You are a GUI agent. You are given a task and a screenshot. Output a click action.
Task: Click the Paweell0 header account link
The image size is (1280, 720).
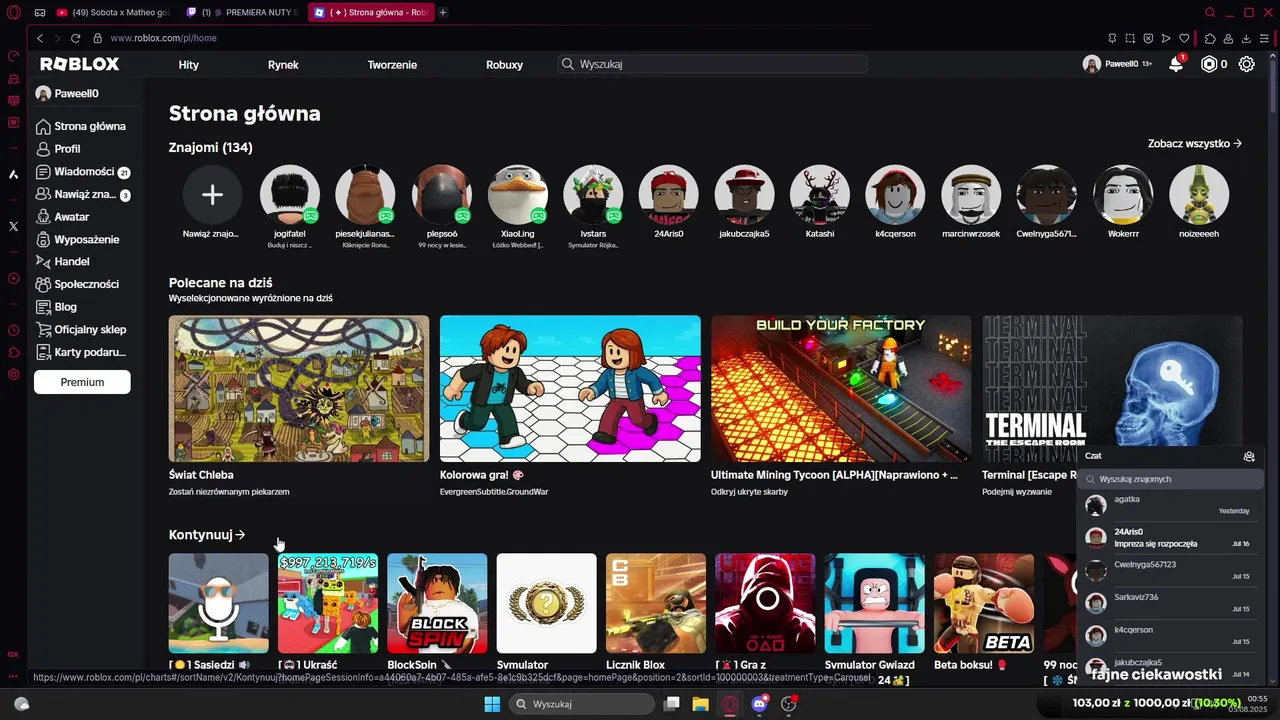1116,64
